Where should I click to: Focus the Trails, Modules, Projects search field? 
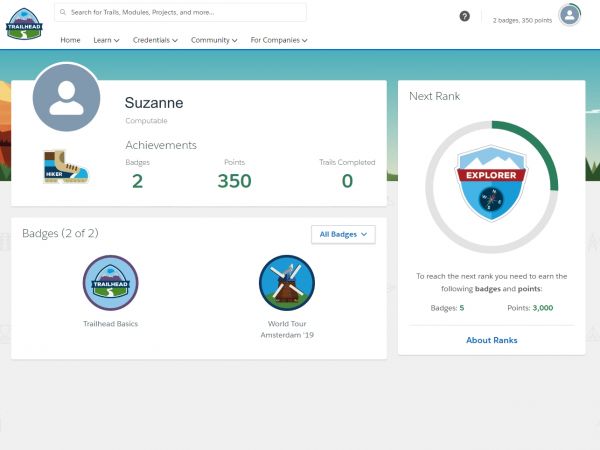pyautogui.click(x=185, y=13)
